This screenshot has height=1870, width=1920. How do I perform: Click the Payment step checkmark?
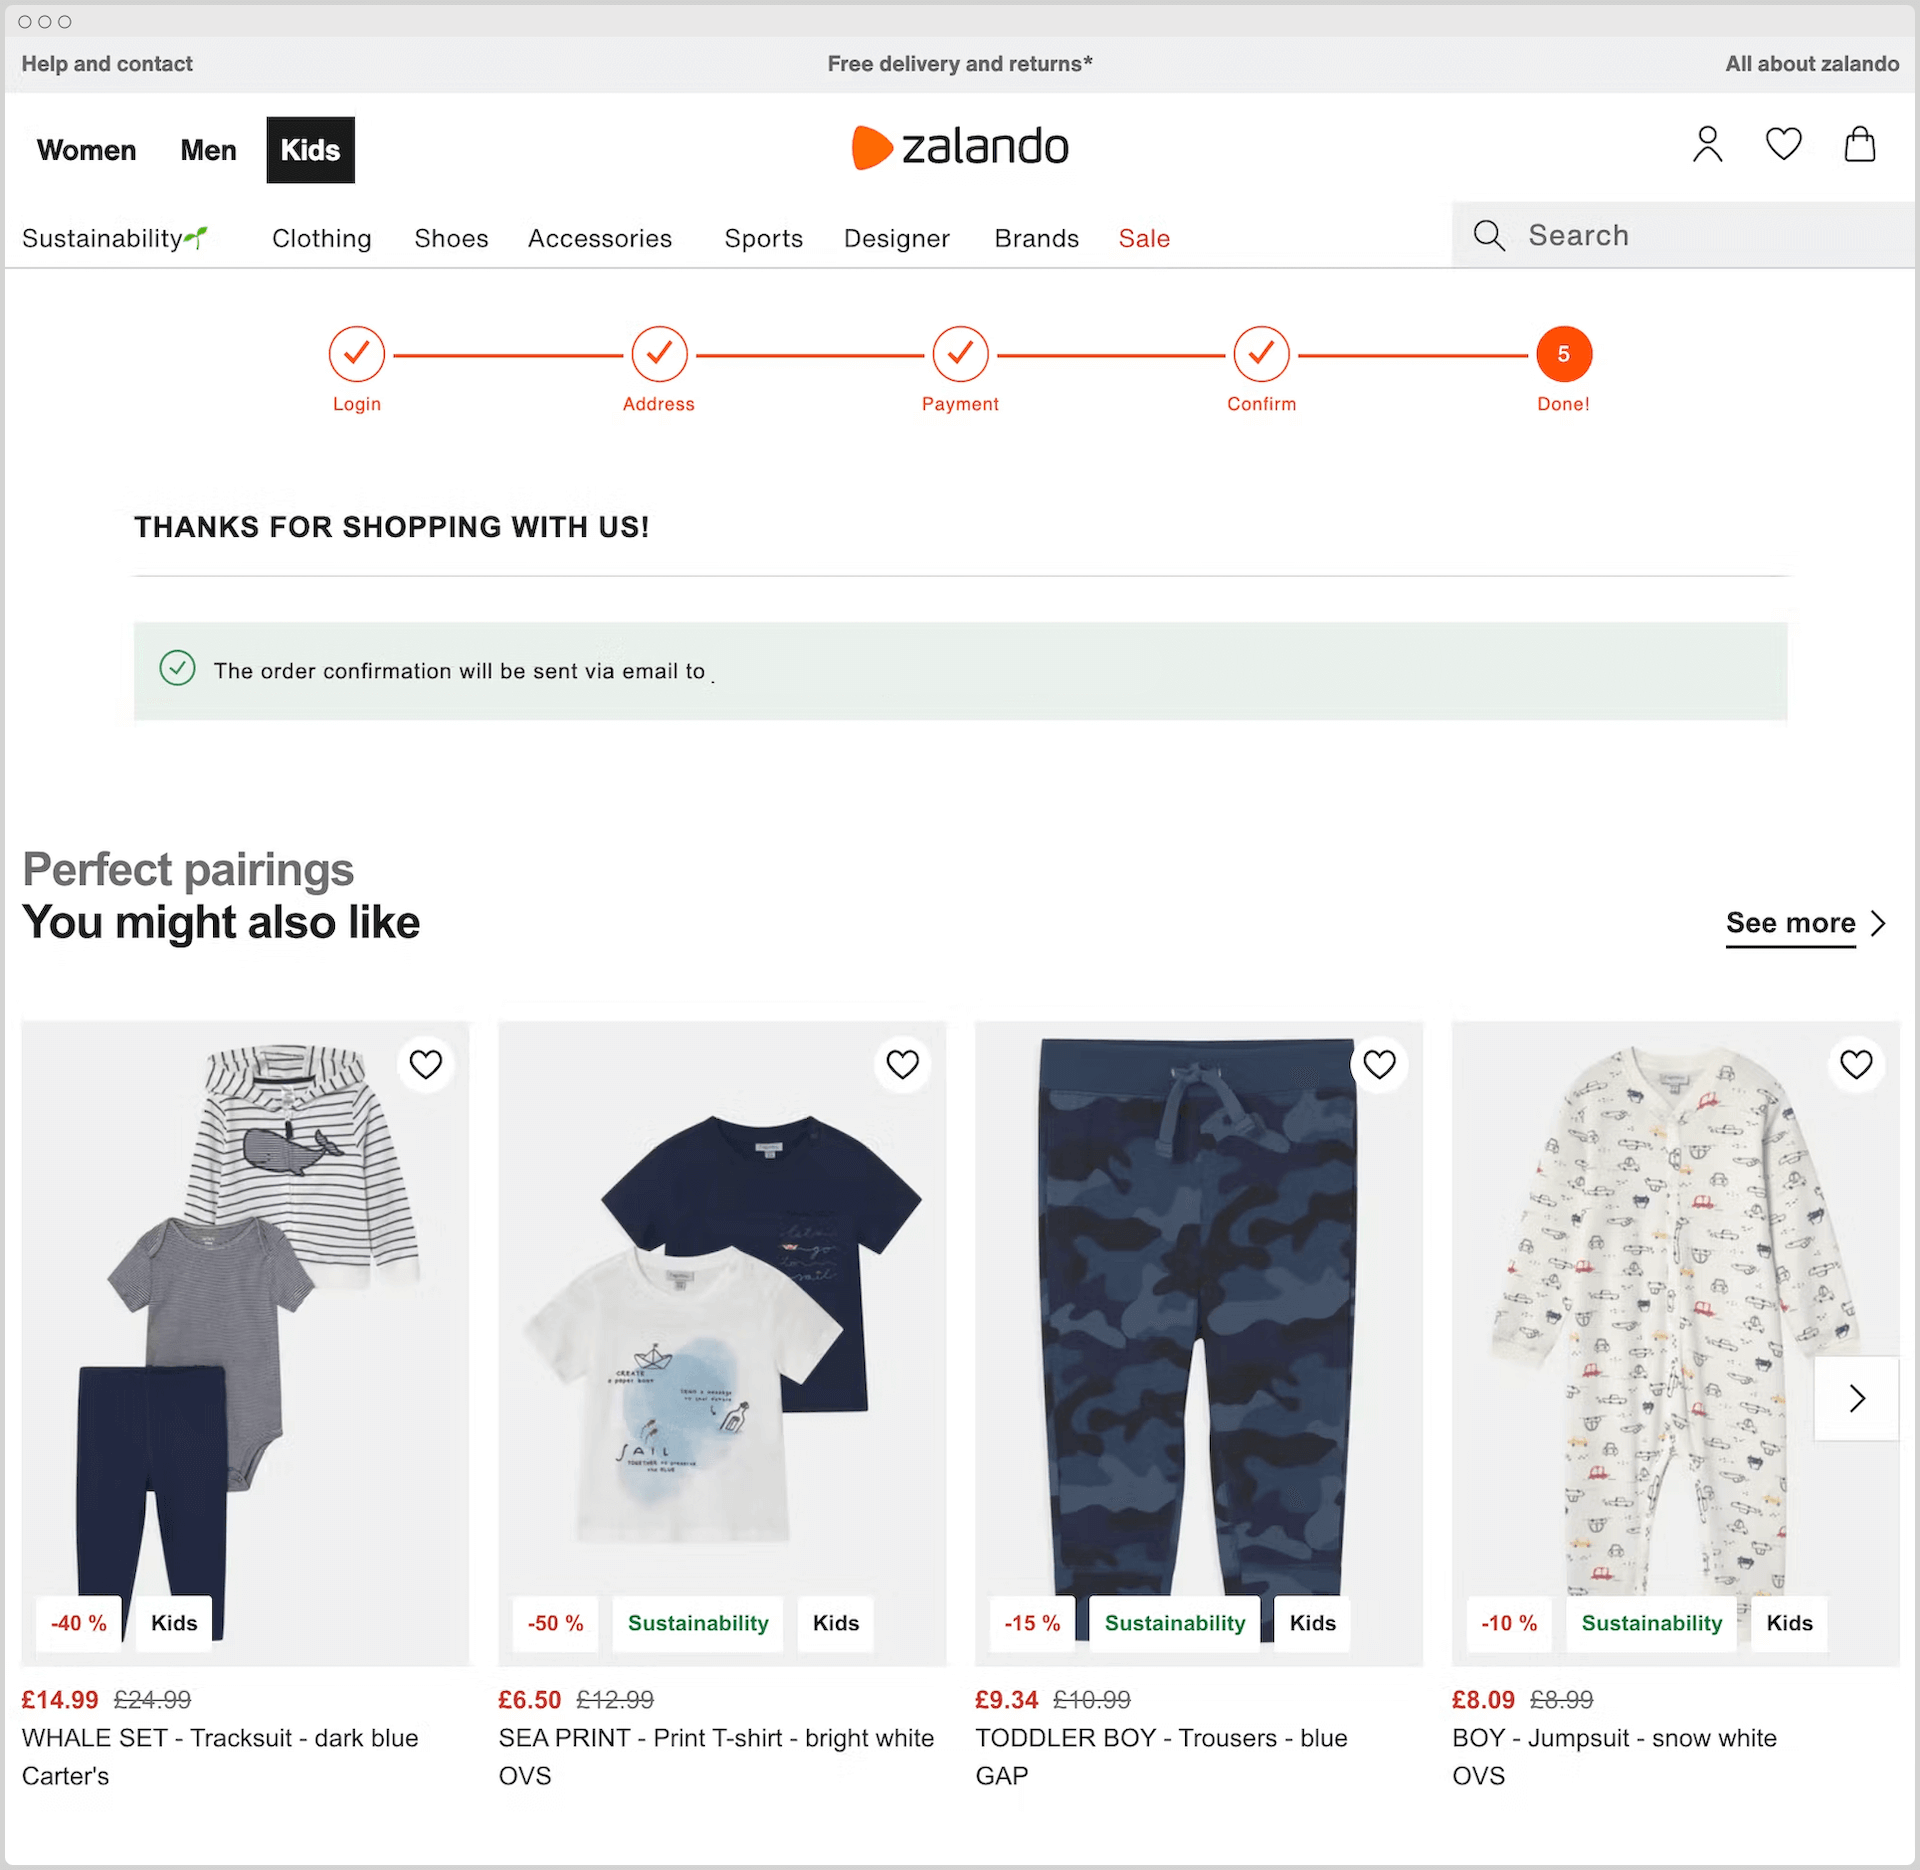pos(960,354)
